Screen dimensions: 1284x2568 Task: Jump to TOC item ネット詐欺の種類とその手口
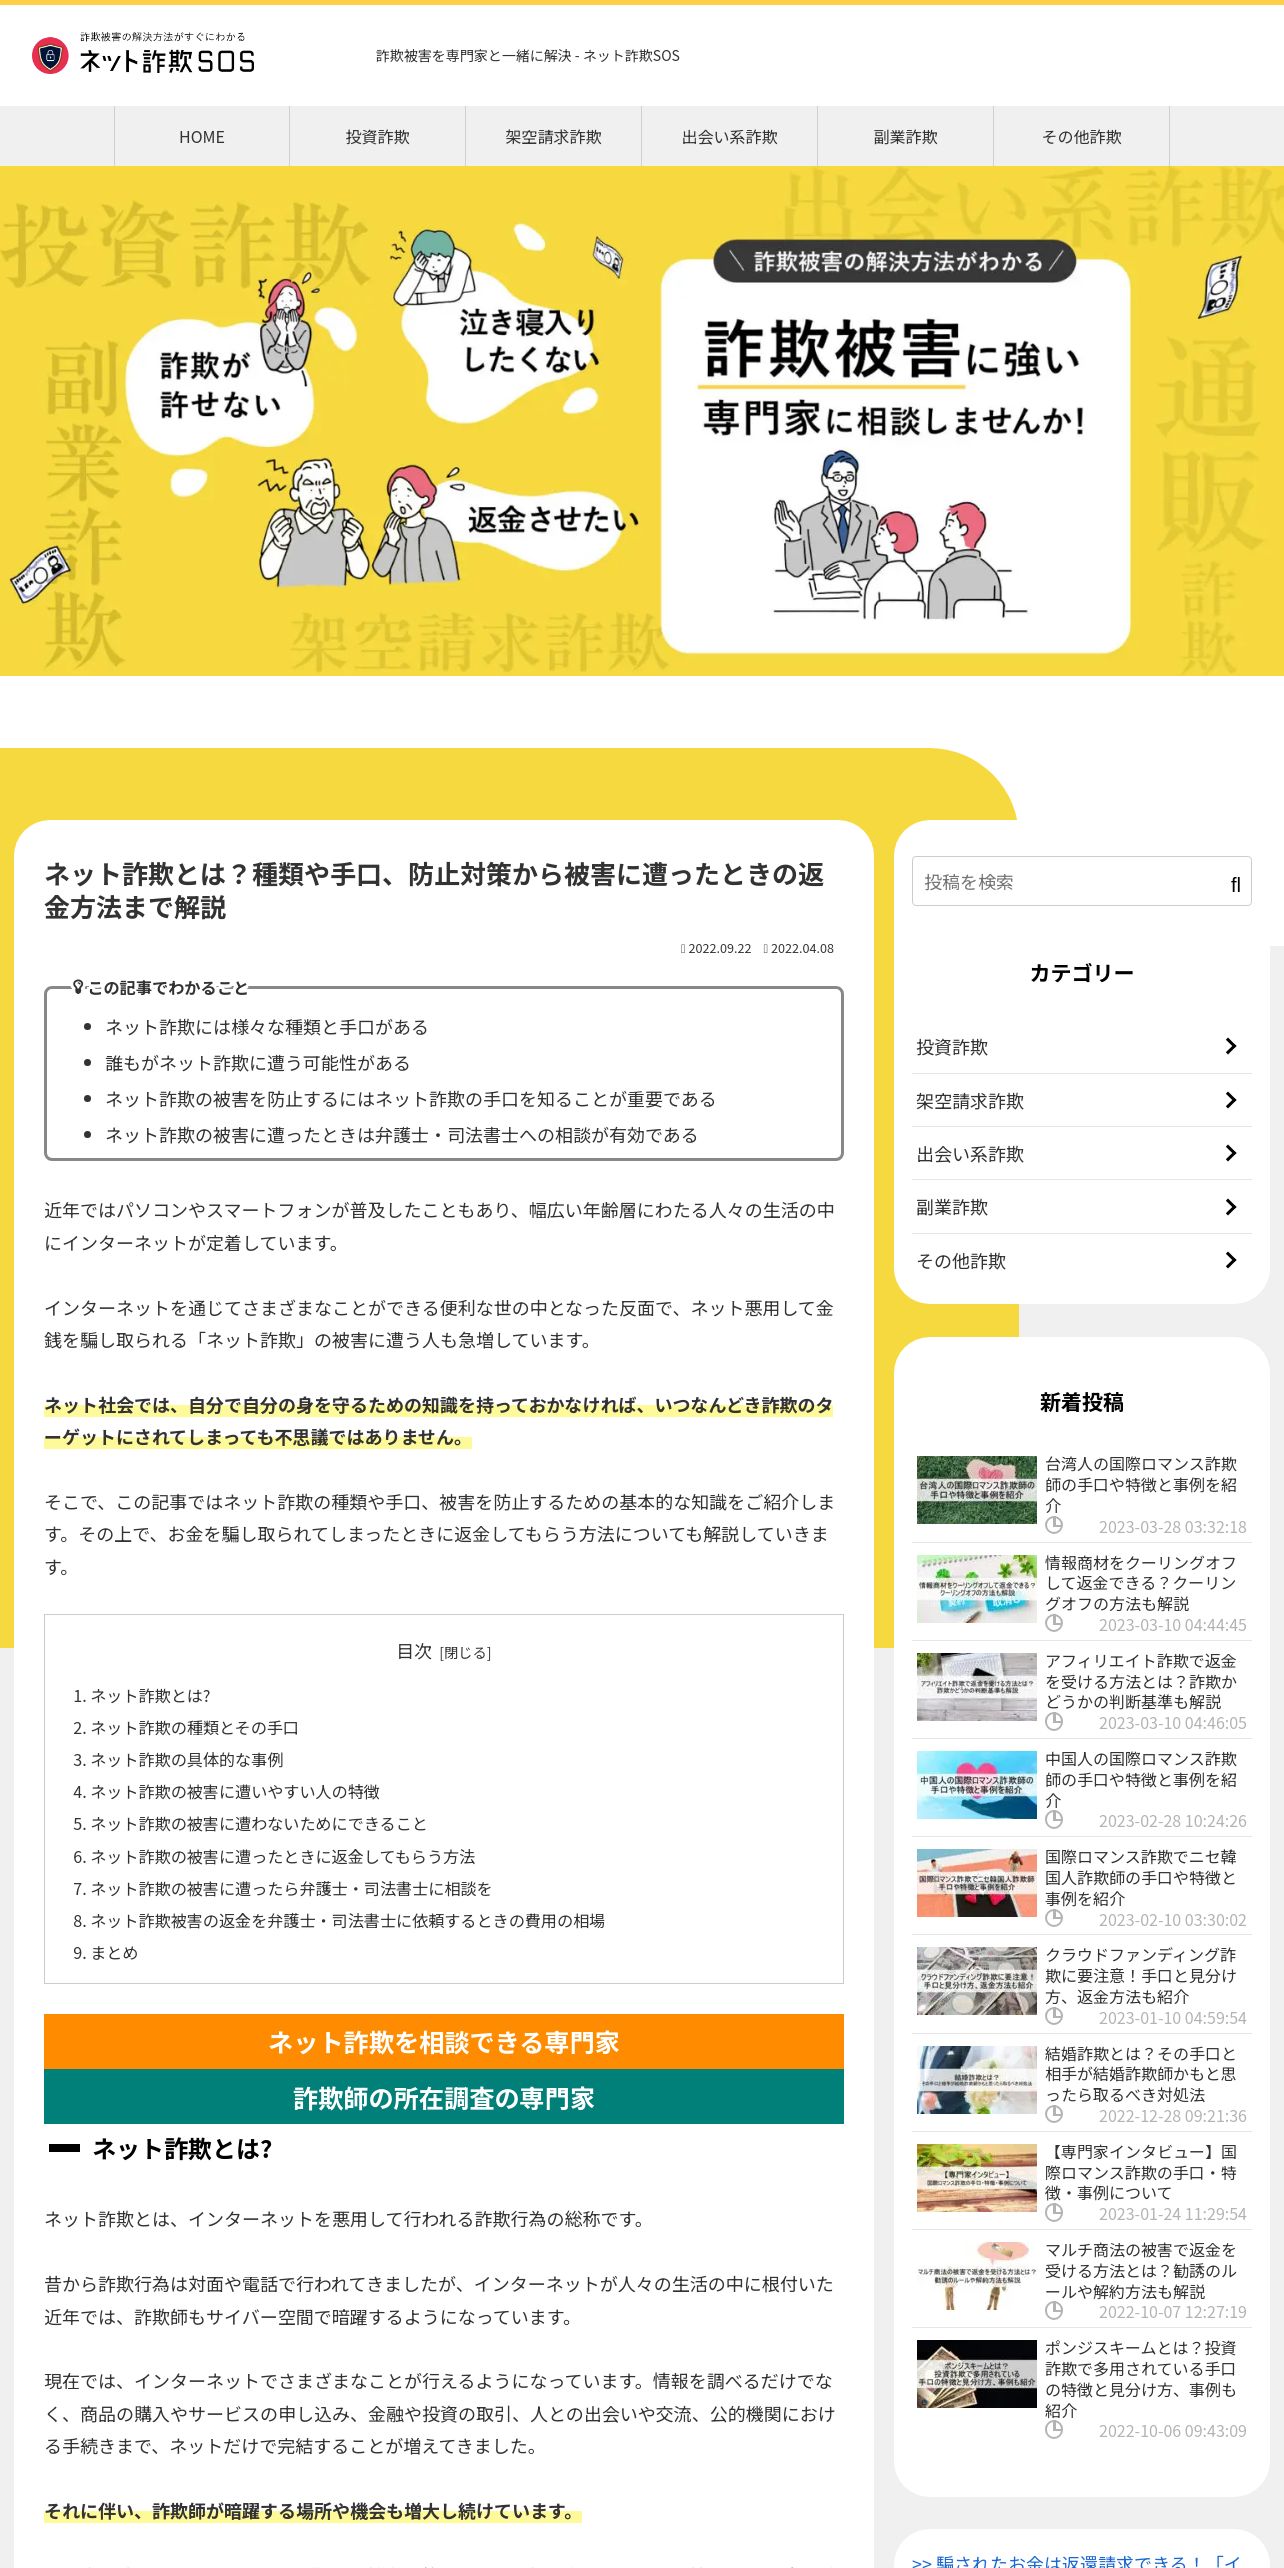pos(194,1728)
